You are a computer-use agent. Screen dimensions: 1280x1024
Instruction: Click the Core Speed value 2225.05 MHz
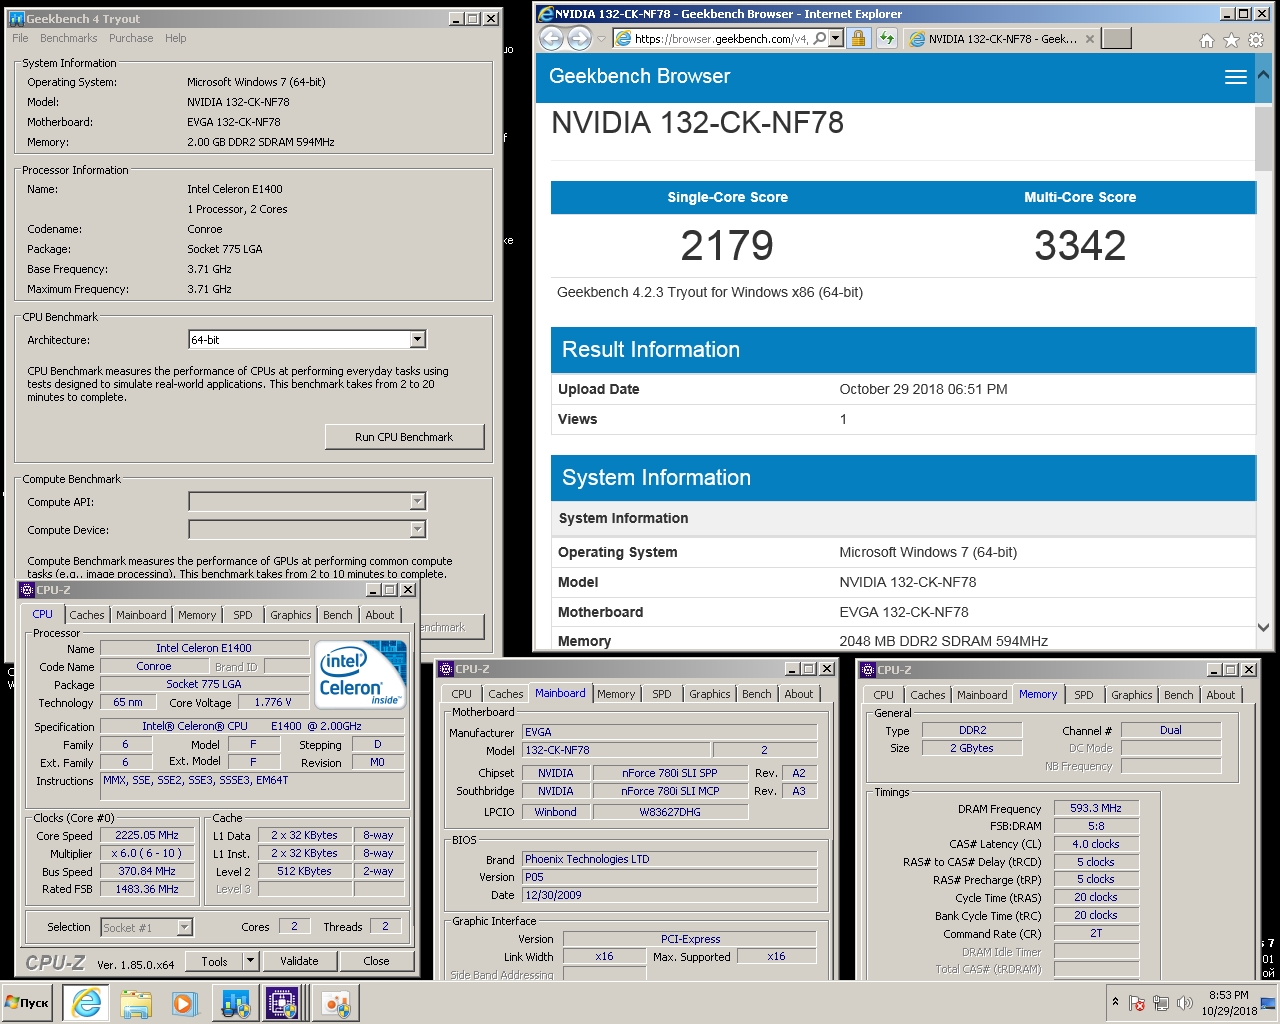[x=147, y=835]
